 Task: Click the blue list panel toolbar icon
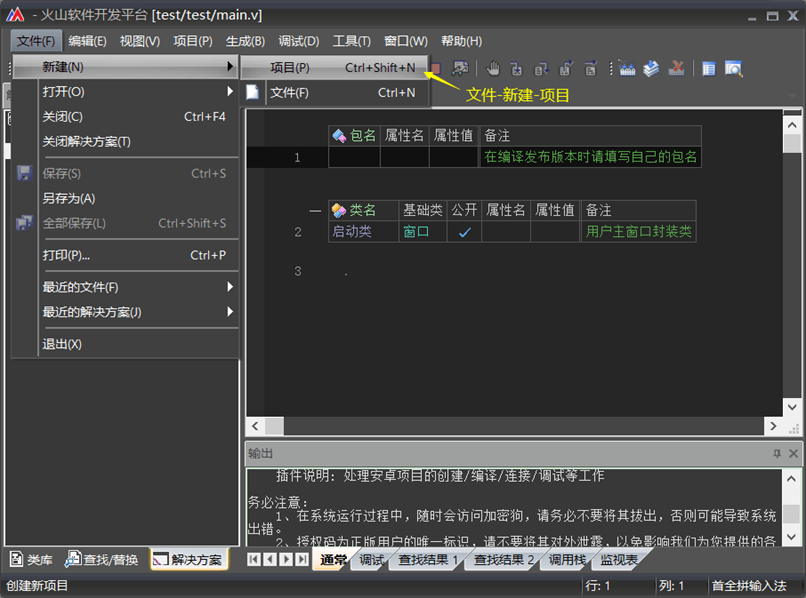click(x=709, y=68)
